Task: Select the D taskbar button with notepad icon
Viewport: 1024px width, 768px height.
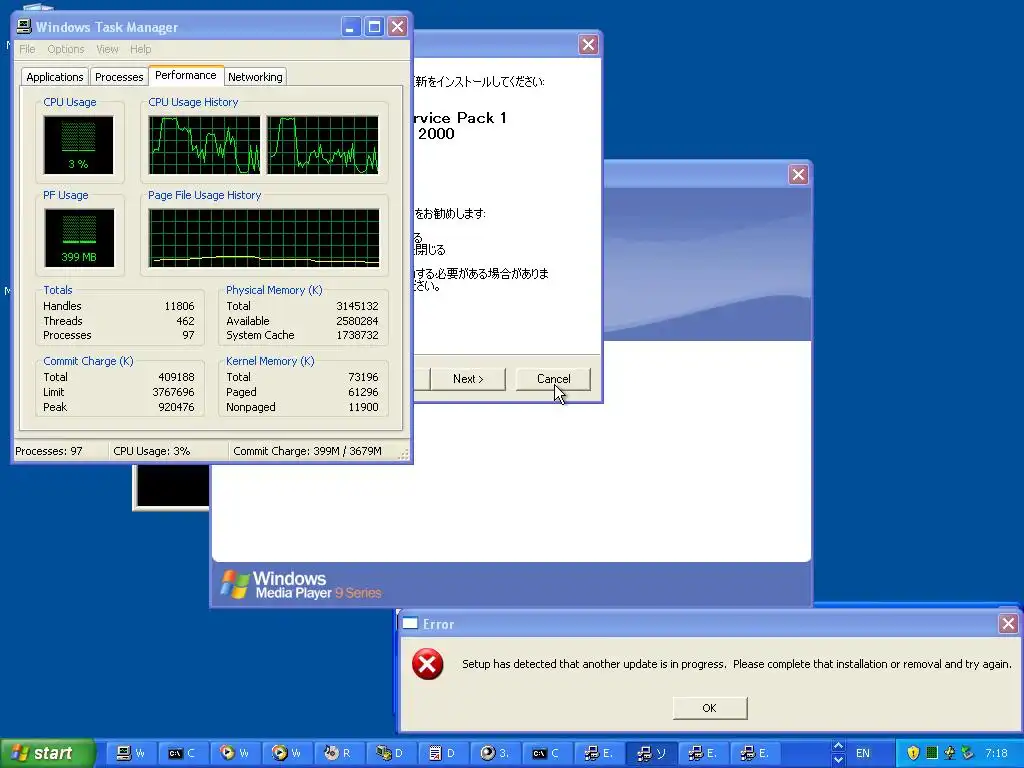Action: click(443, 753)
